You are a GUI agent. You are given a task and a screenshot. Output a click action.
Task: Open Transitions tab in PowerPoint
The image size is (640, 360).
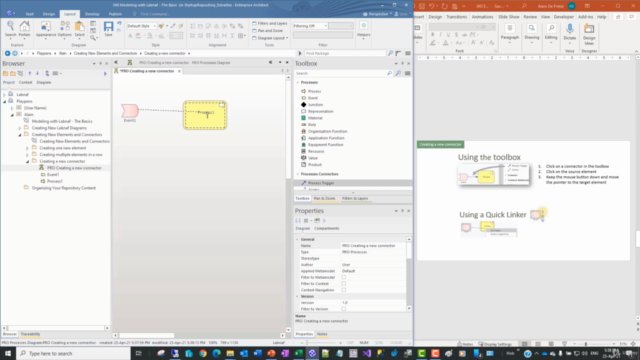tap(456, 17)
